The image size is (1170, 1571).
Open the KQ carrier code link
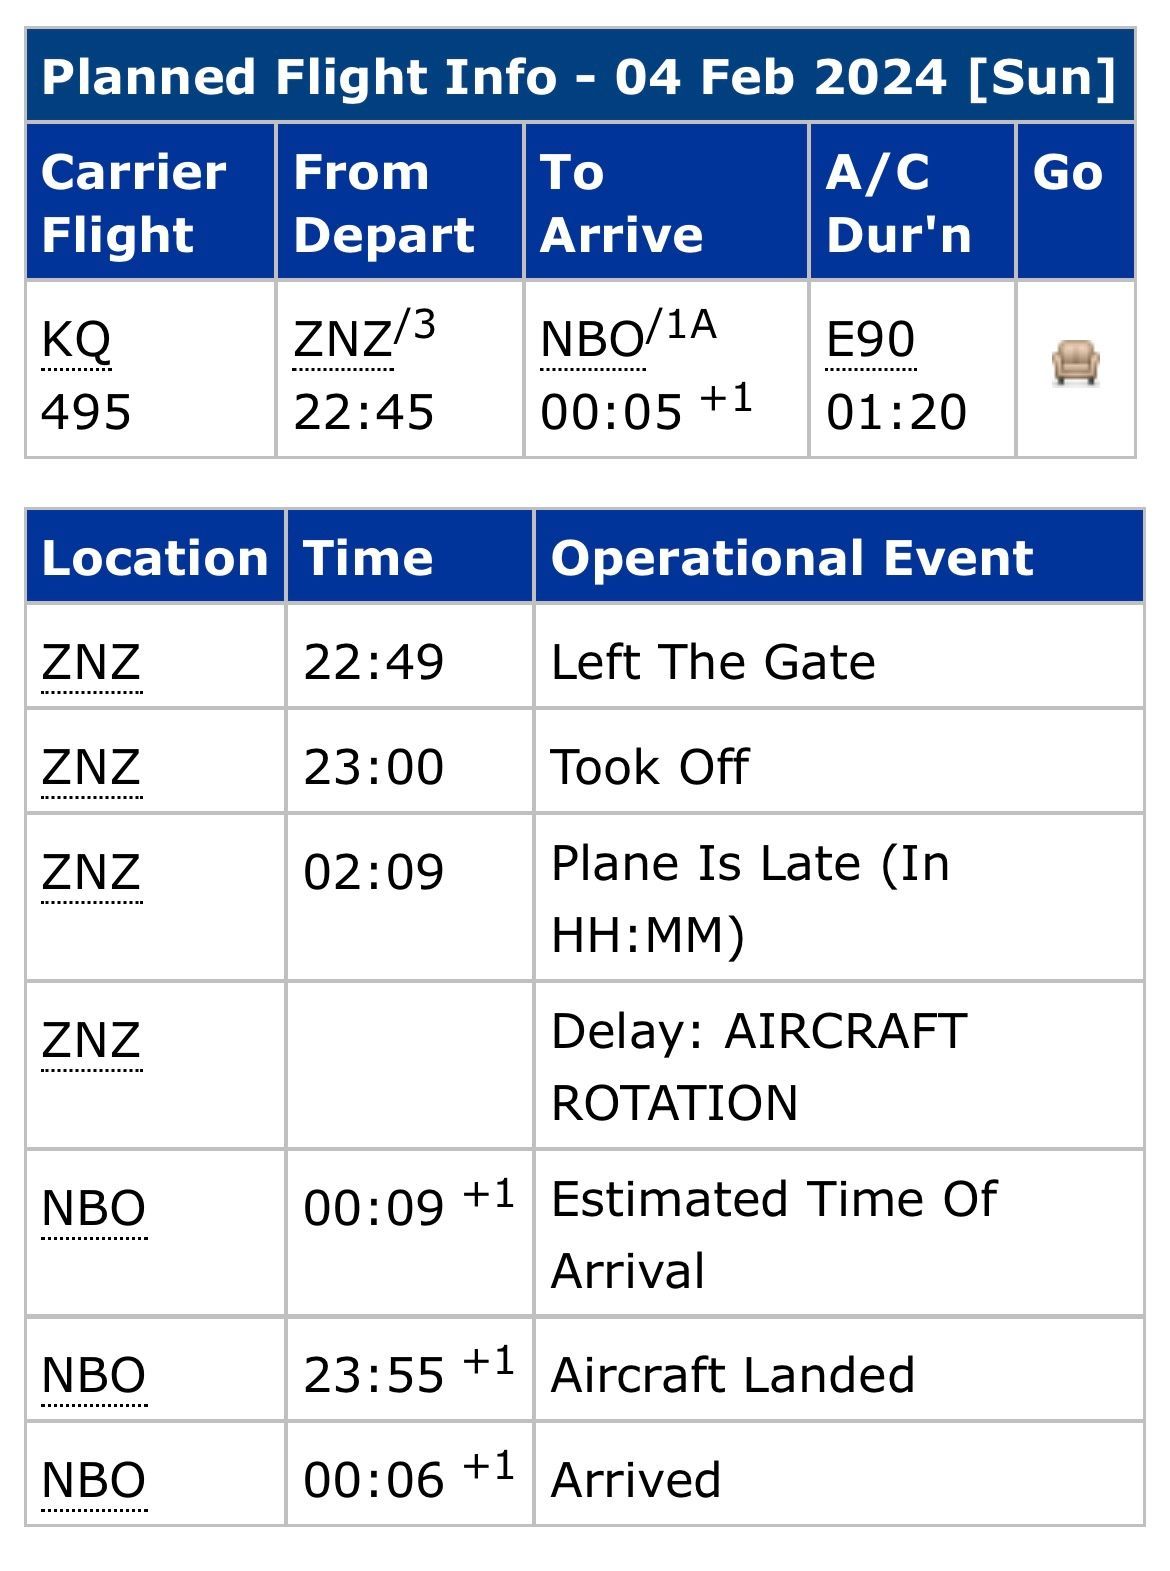(x=76, y=341)
